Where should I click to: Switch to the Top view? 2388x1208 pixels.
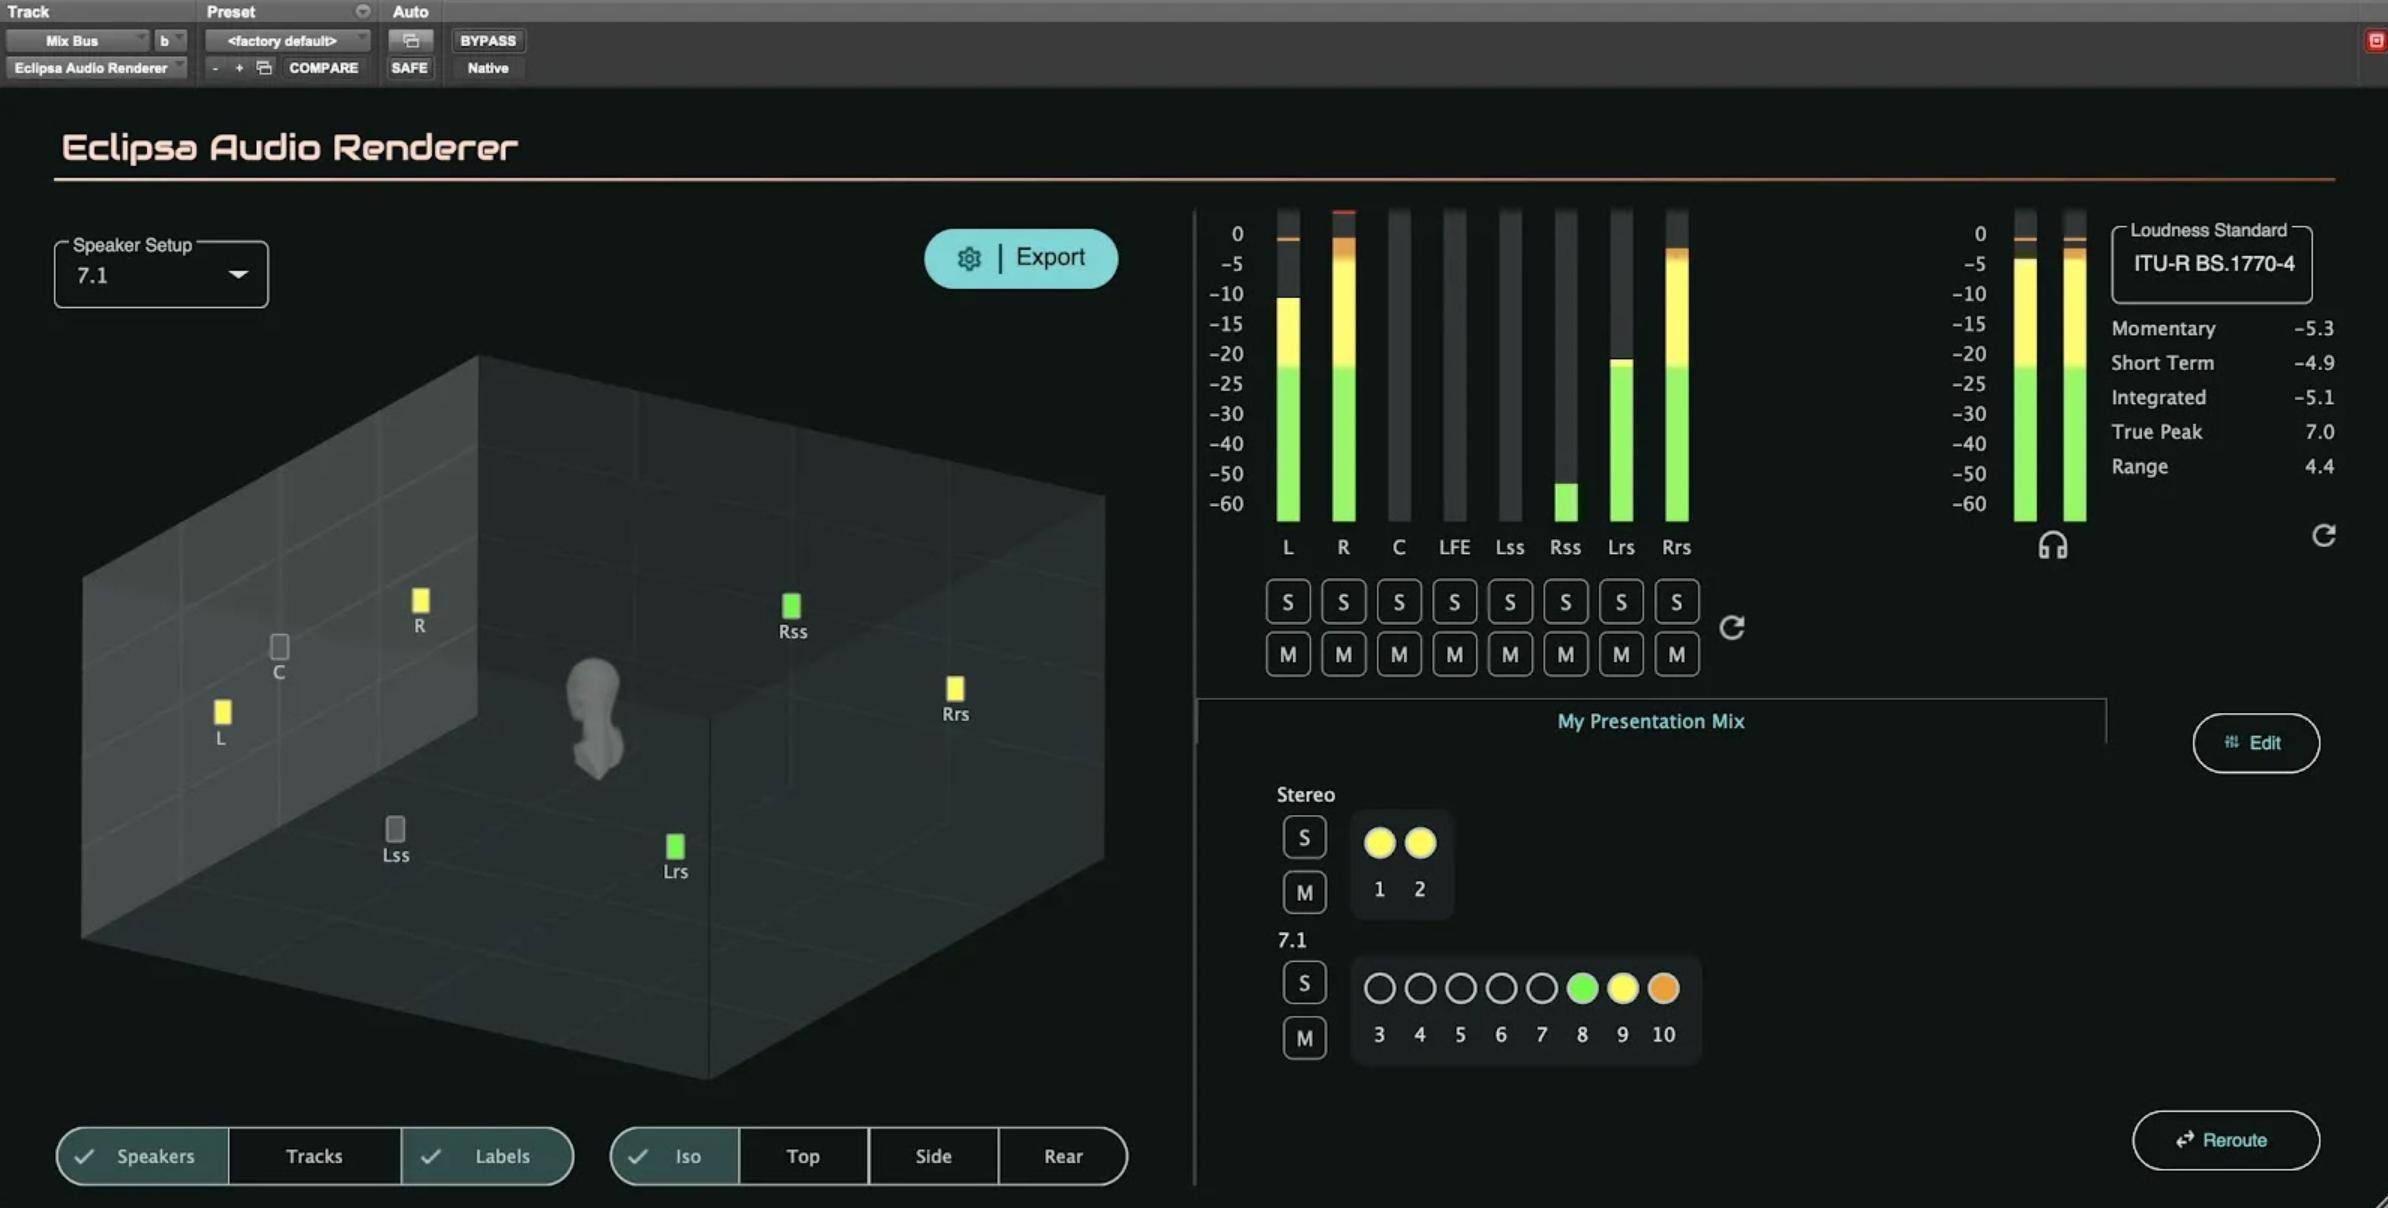tap(803, 1156)
